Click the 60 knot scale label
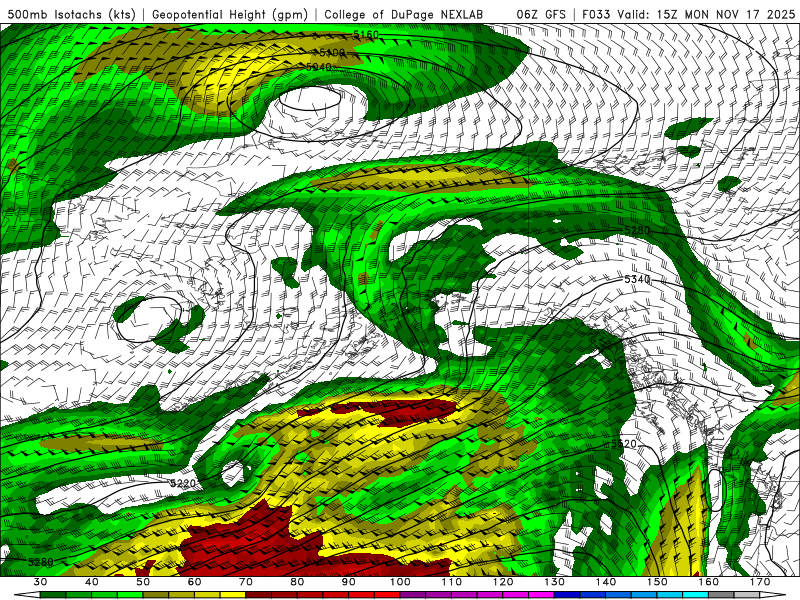Viewport: 800px width, 600px height. click(194, 582)
